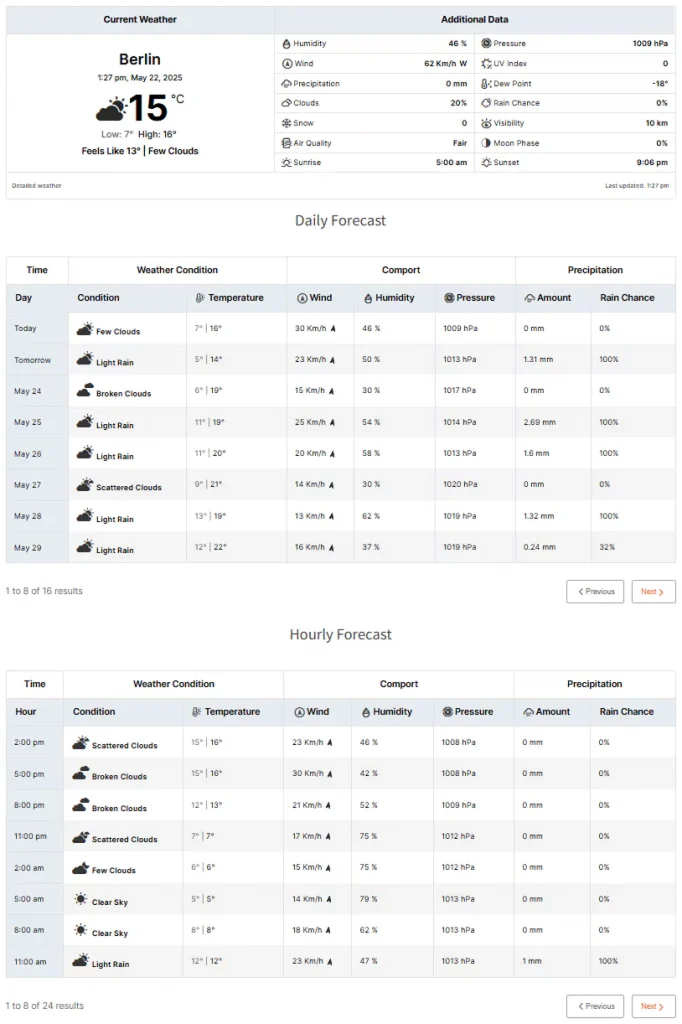Click the Condition header in Hourly Forecast table
The width and height of the screenshot is (682, 1024).
[x=94, y=712]
